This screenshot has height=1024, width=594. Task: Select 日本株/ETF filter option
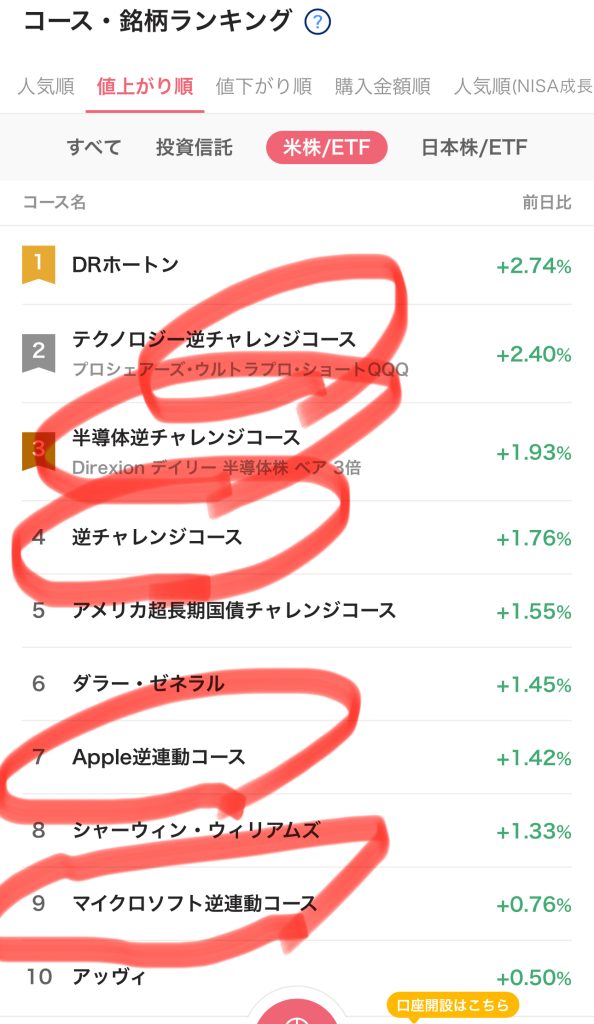click(474, 147)
